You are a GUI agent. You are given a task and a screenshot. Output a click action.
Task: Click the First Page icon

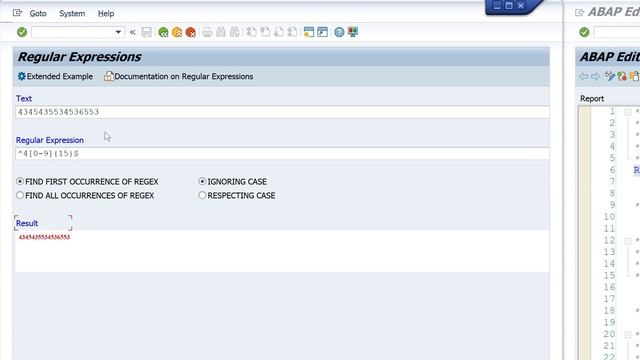[251, 32]
